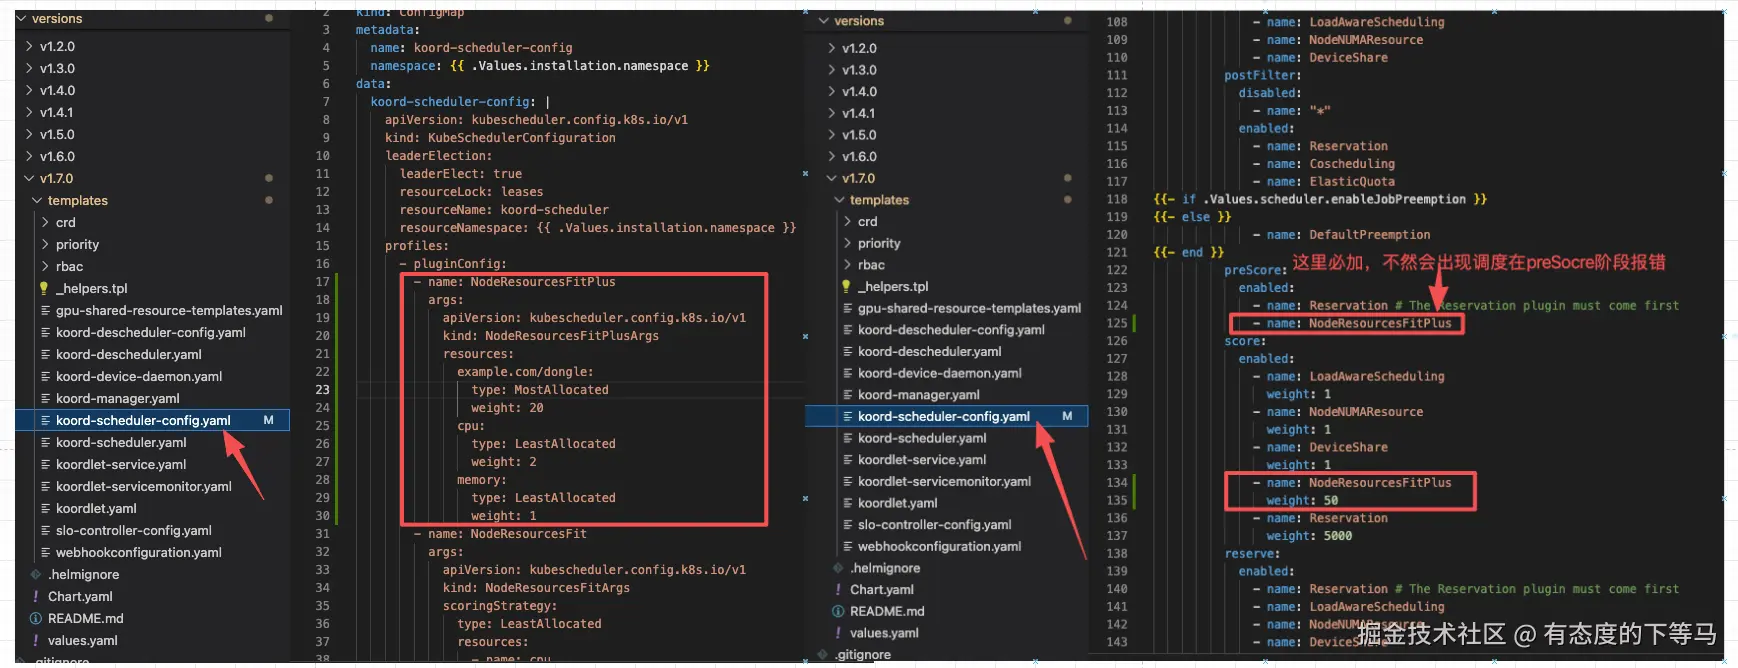Click file icon of koord-manager.yaml in right explorer
Screen dimensions: 1738x668
[848, 394]
